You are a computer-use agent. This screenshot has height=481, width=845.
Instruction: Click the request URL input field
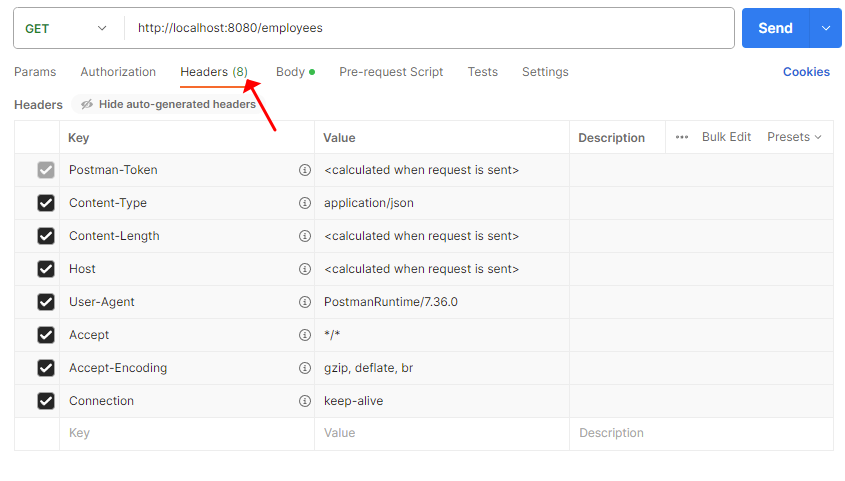point(430,28)
